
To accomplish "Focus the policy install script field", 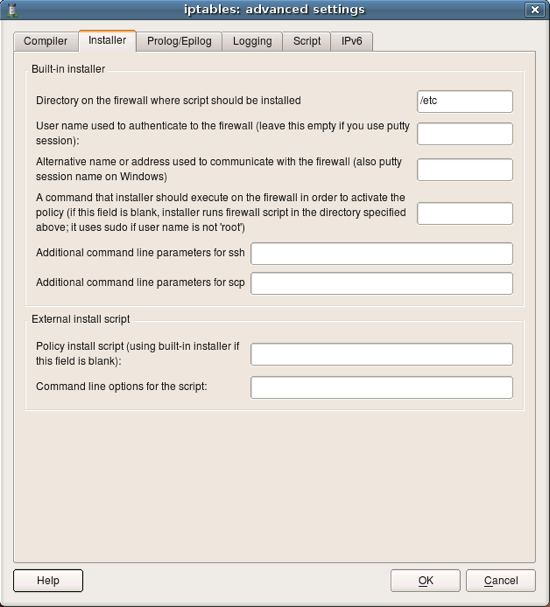I will coord(382,354).
